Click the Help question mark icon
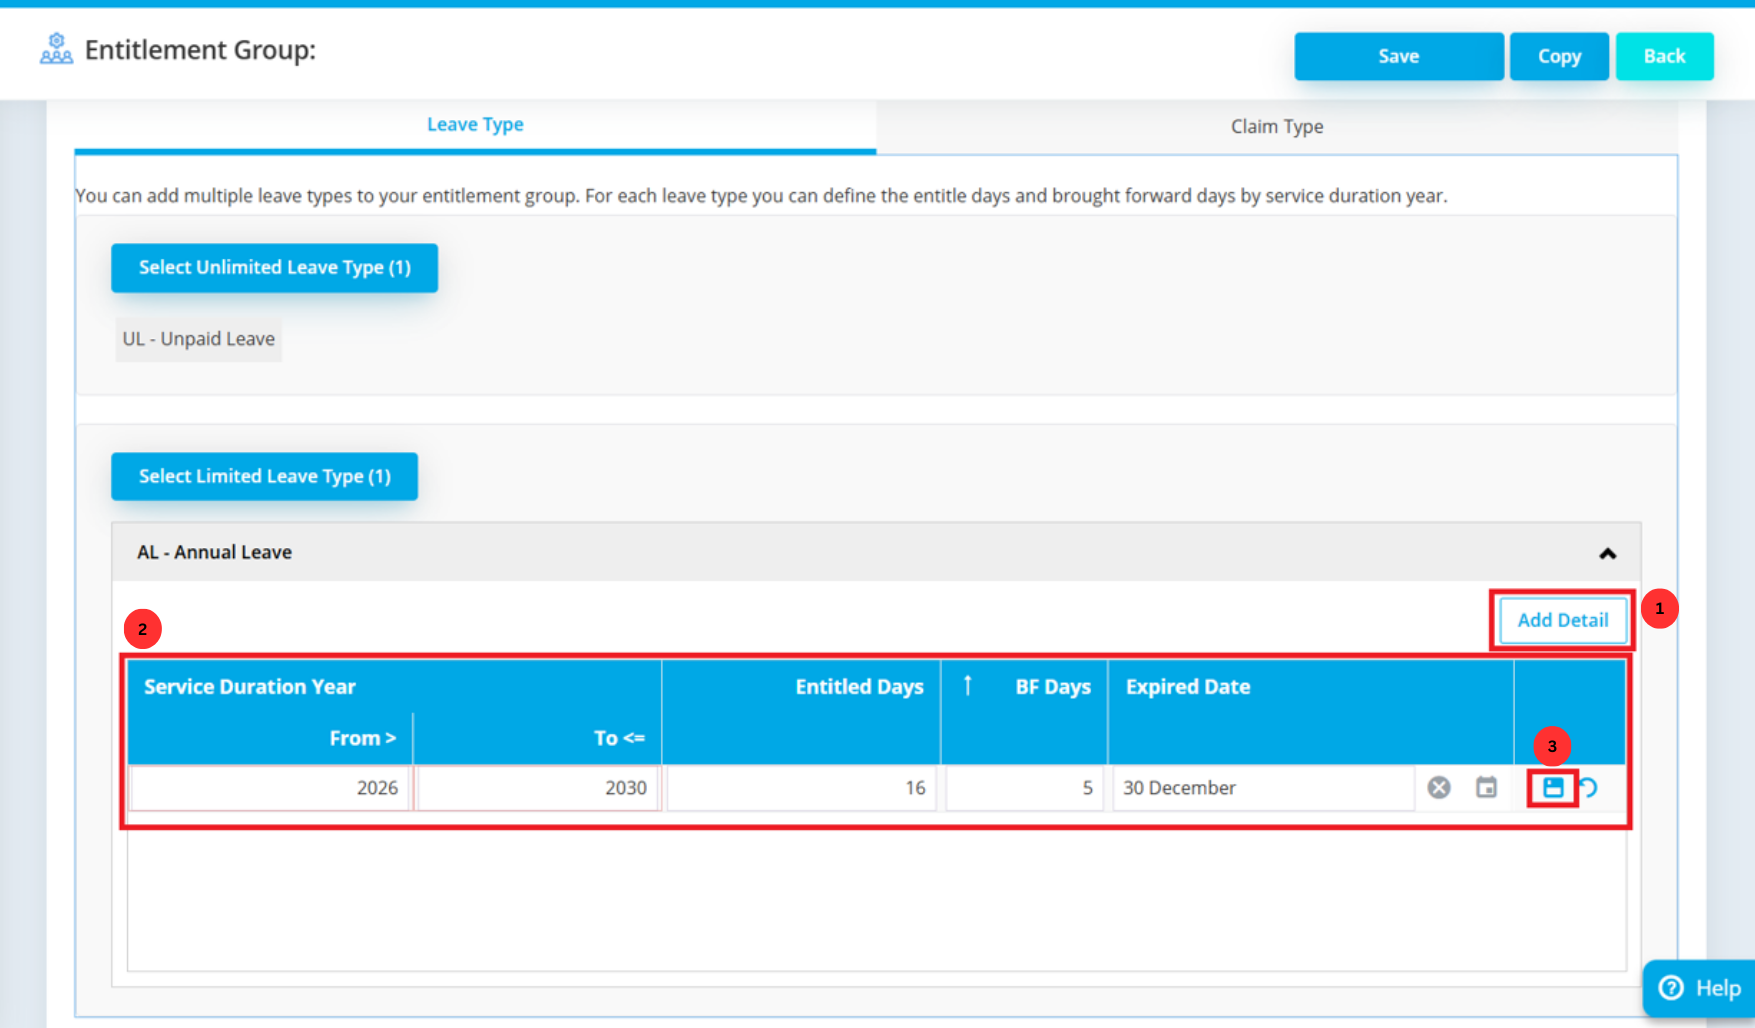1755x1028 pixels. pyautogui.click(x=1671, y=988)
